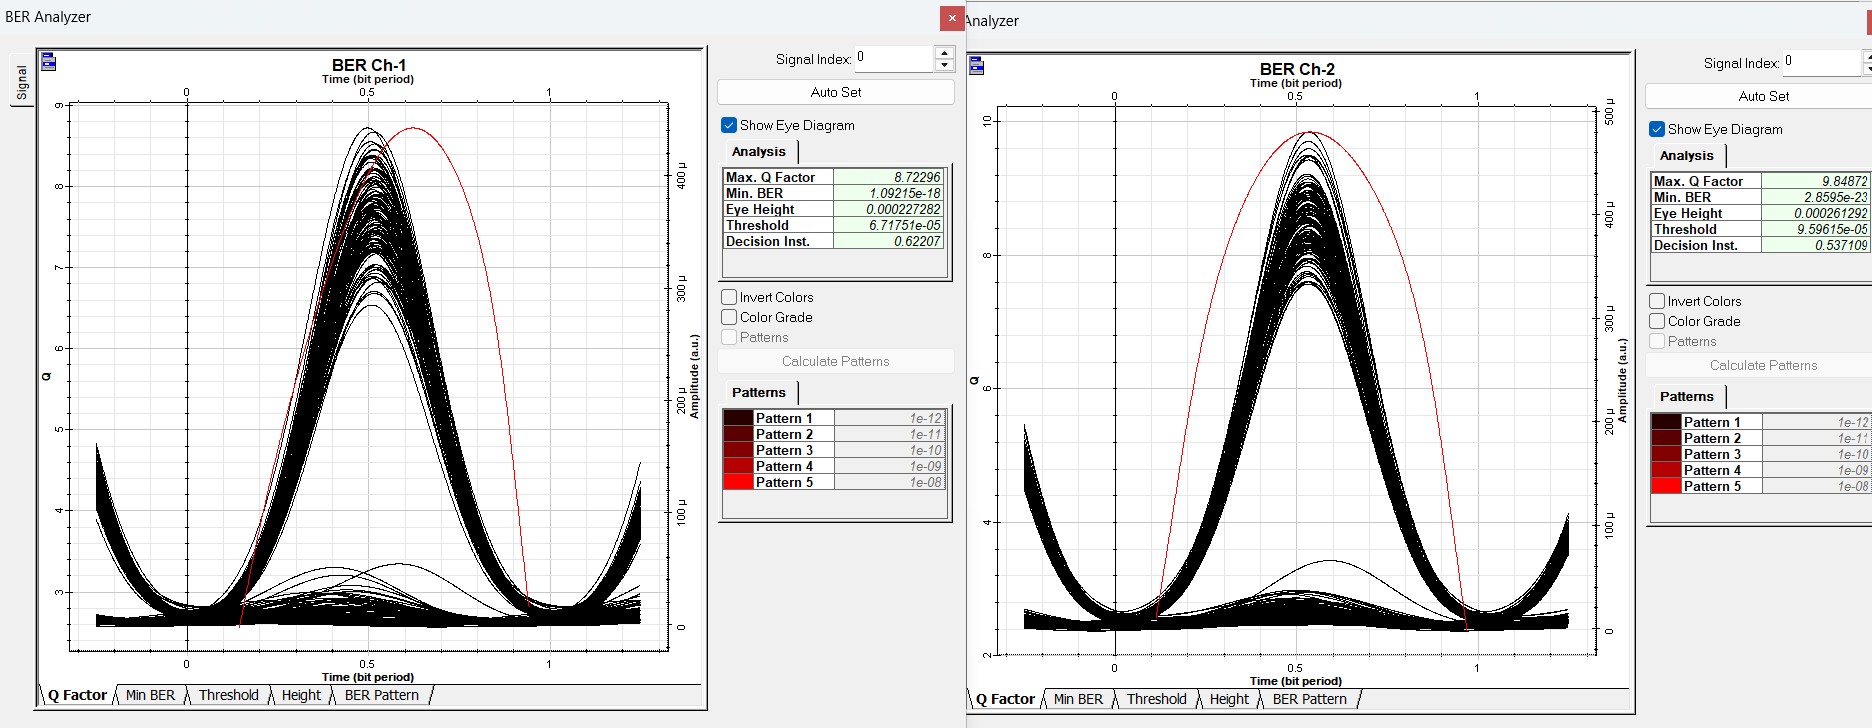
Task: Switch to Min BER tab in left analyzer
Action: 150,695
